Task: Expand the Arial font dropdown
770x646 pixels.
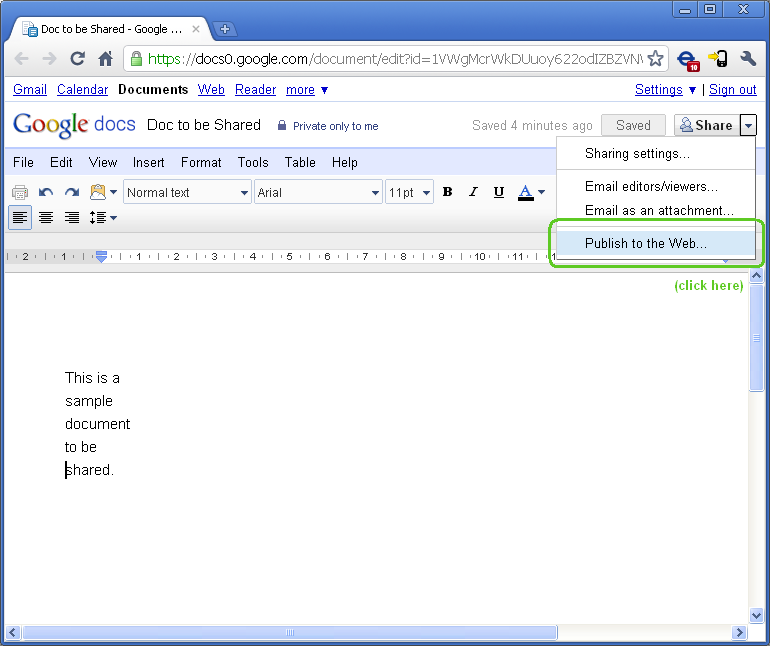Action: 318,192
